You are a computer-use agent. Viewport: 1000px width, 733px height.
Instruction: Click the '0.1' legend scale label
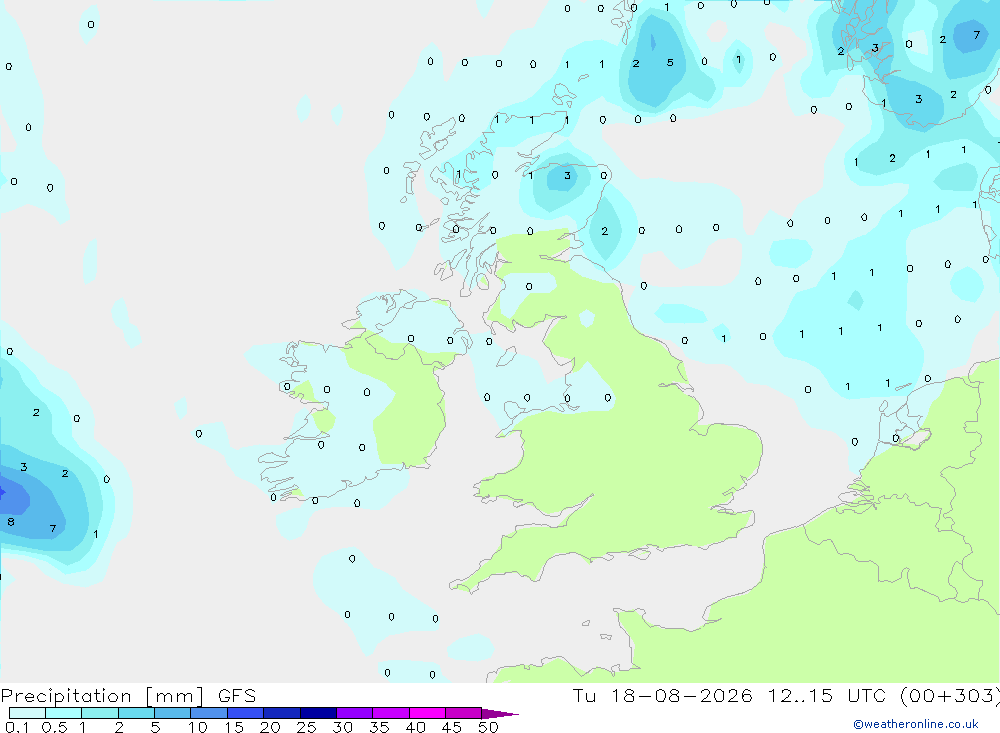click(x=16, y=727)
